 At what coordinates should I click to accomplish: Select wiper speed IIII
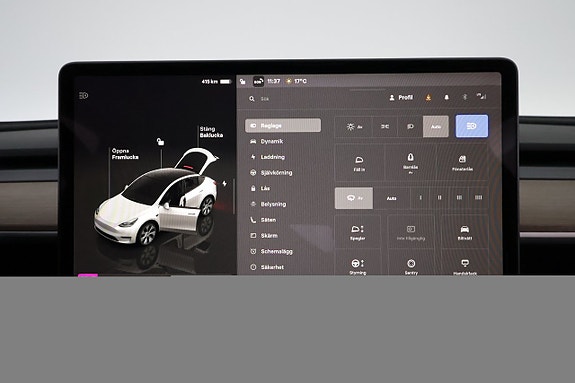click(478, 198)
